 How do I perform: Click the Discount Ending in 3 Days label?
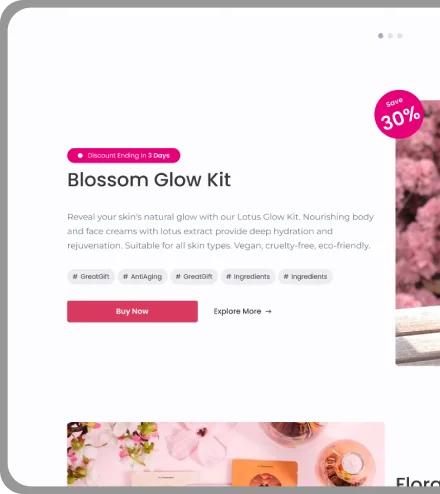pos(129,156)
